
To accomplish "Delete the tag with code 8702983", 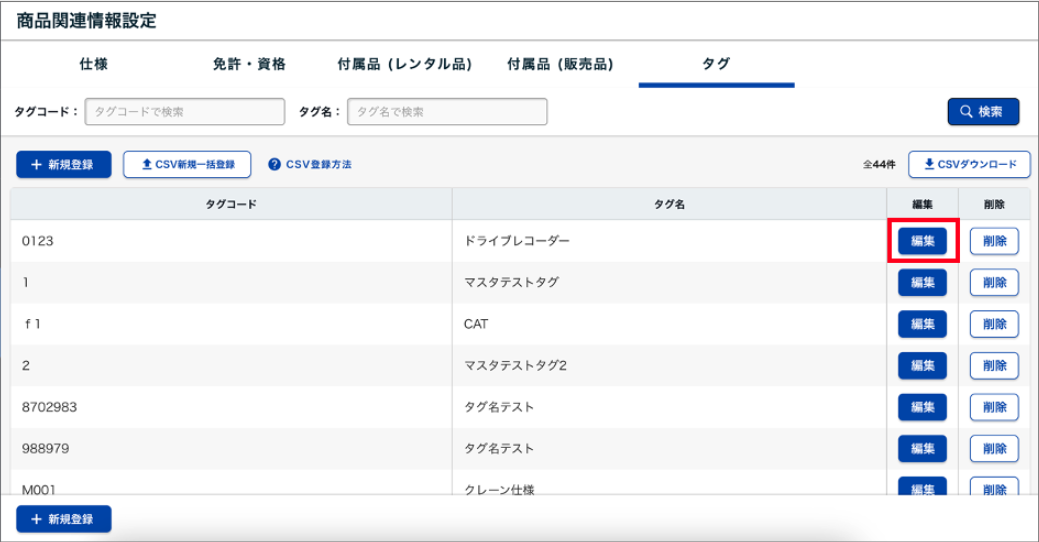I will pos(994,407).
